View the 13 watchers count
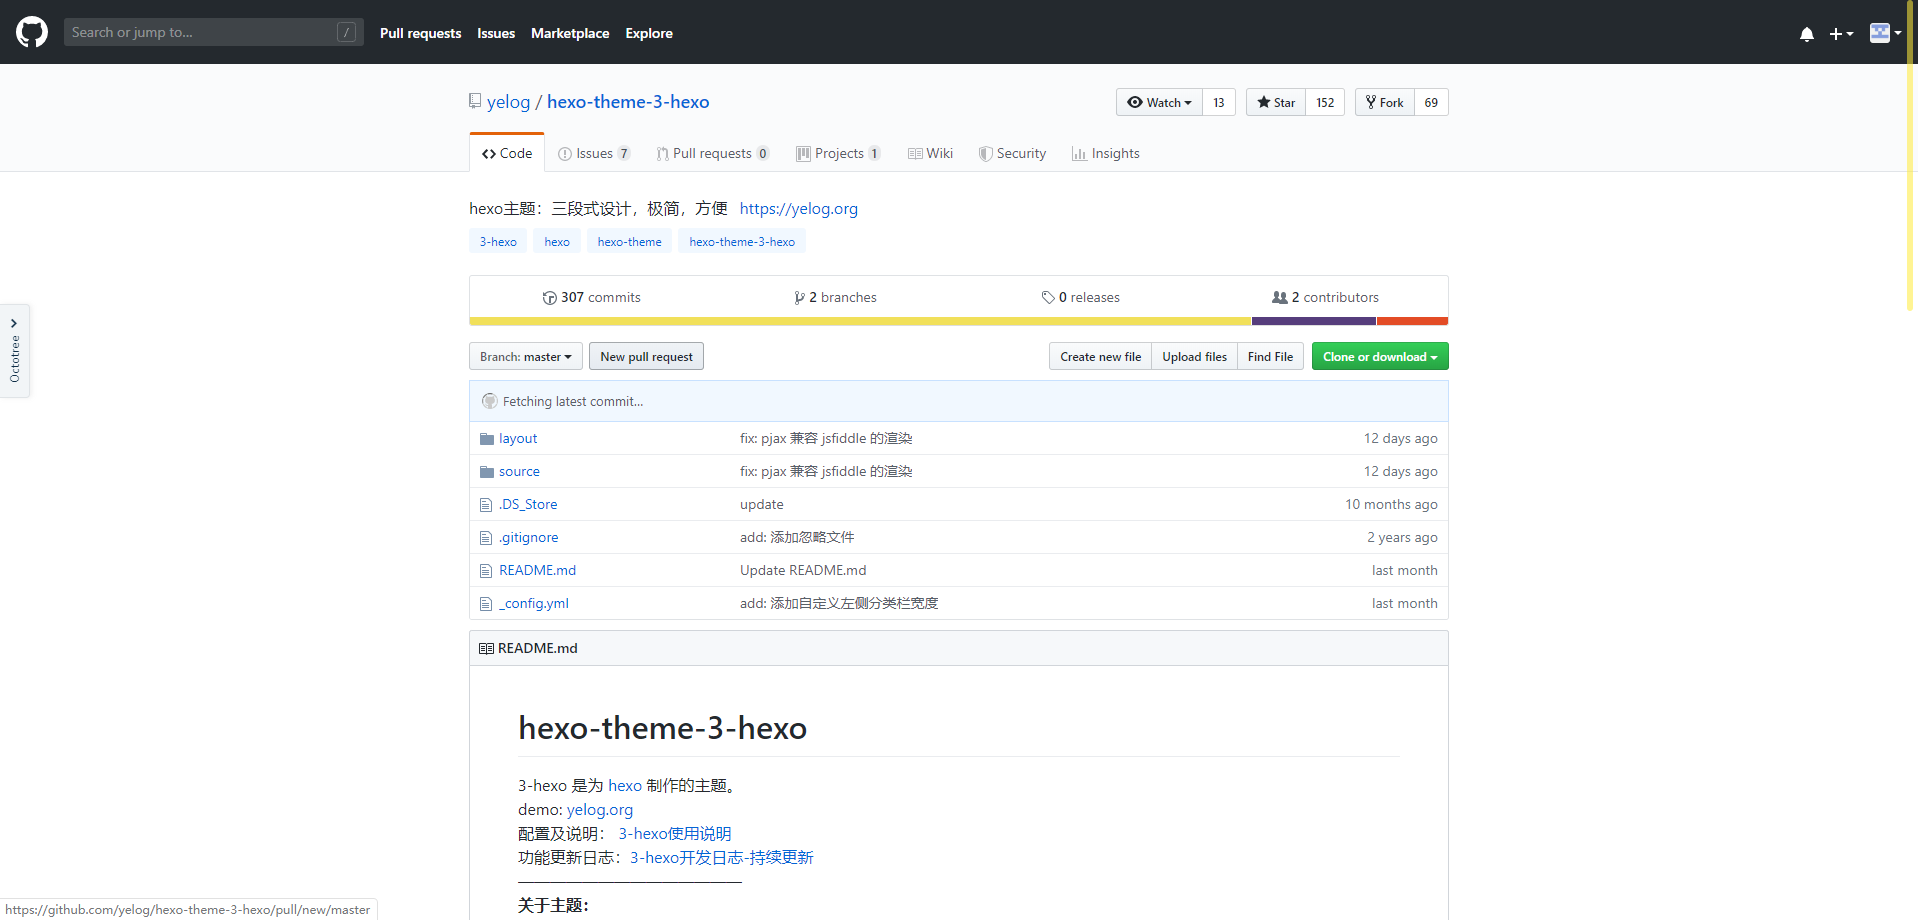This screenshot has height=920, width=1918. [x=1219, y=102]
